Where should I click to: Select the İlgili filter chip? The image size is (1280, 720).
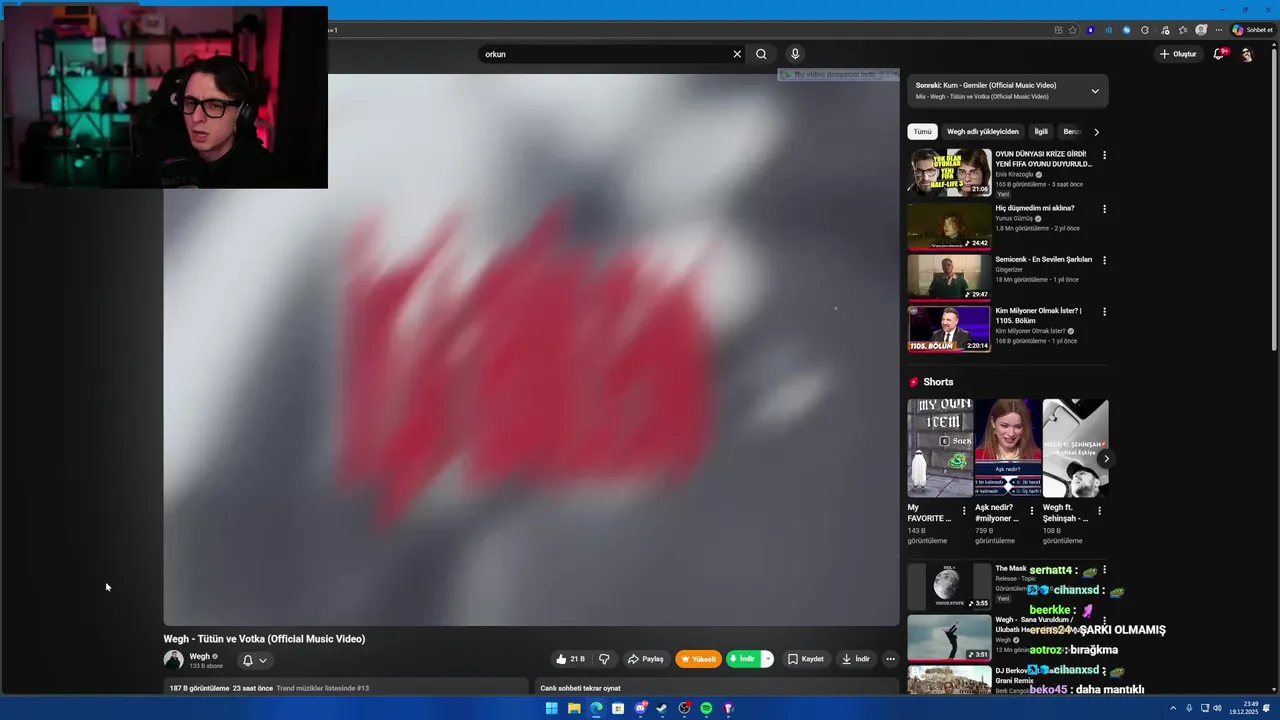[x=1041, y=132]
